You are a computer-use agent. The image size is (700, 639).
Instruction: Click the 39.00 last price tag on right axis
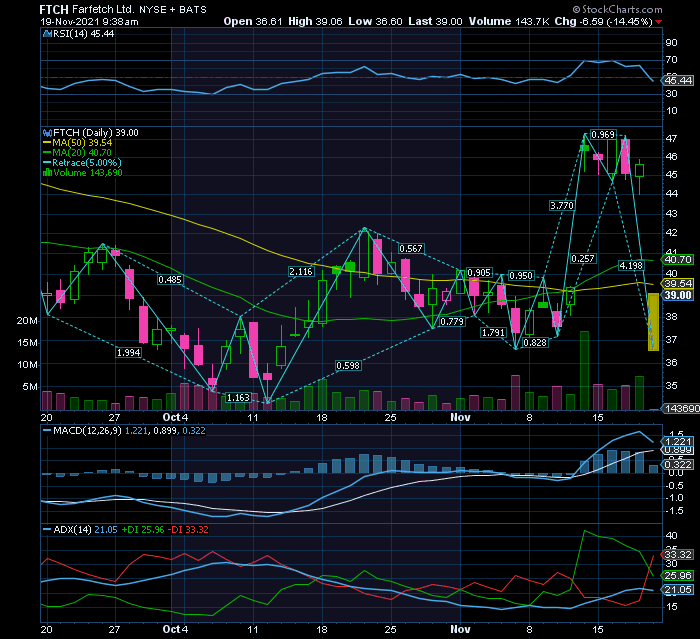[x=678, y=296]
